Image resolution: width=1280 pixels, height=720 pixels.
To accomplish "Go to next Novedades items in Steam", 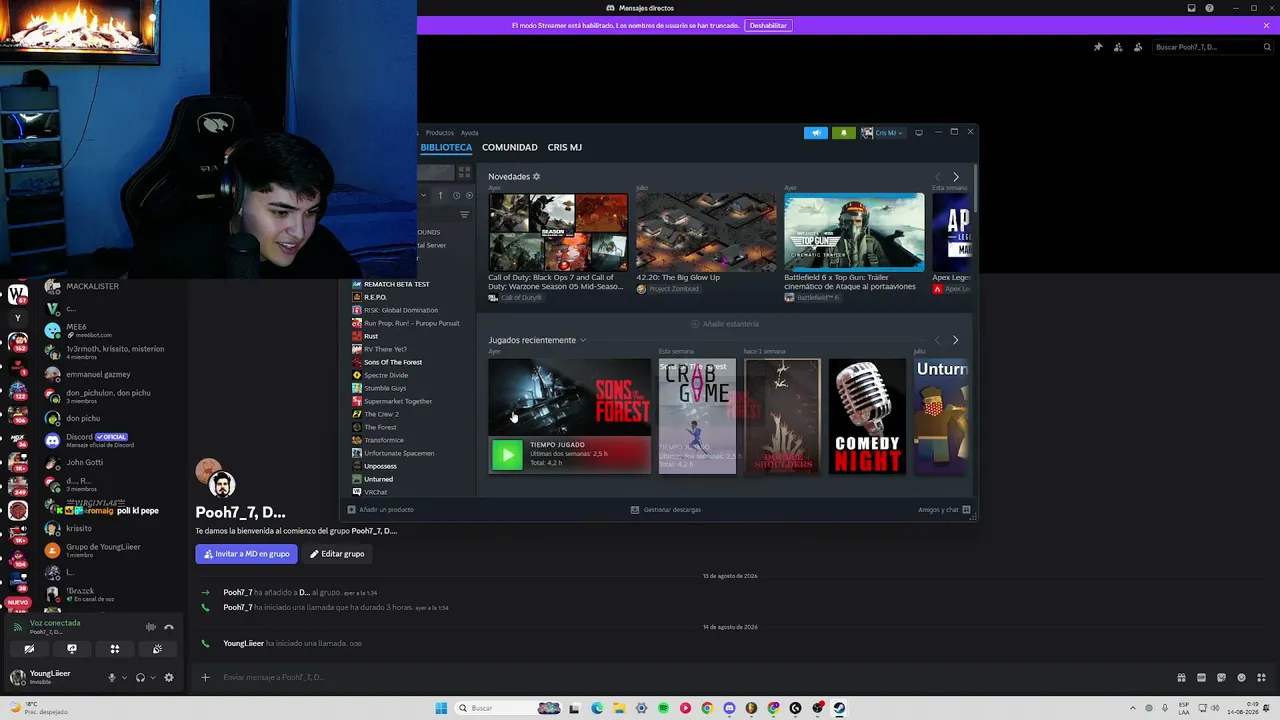I will [x=956, y=177].
